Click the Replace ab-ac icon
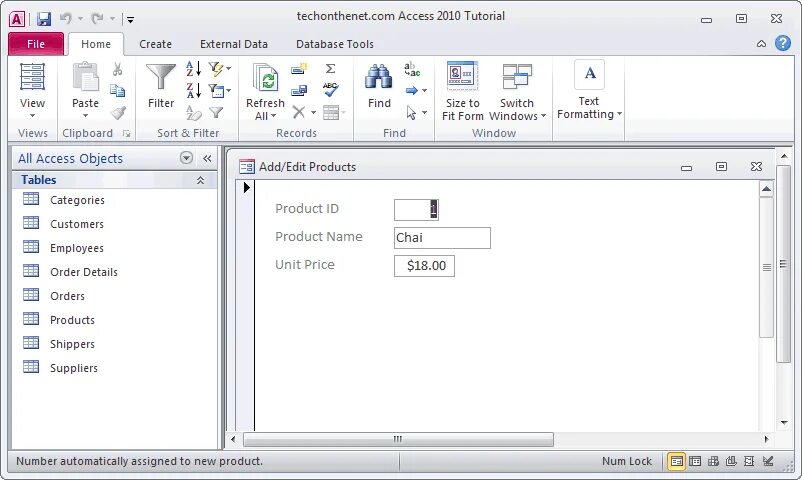Viewport: 802px width, 480px height. click(x=412, y=69)
